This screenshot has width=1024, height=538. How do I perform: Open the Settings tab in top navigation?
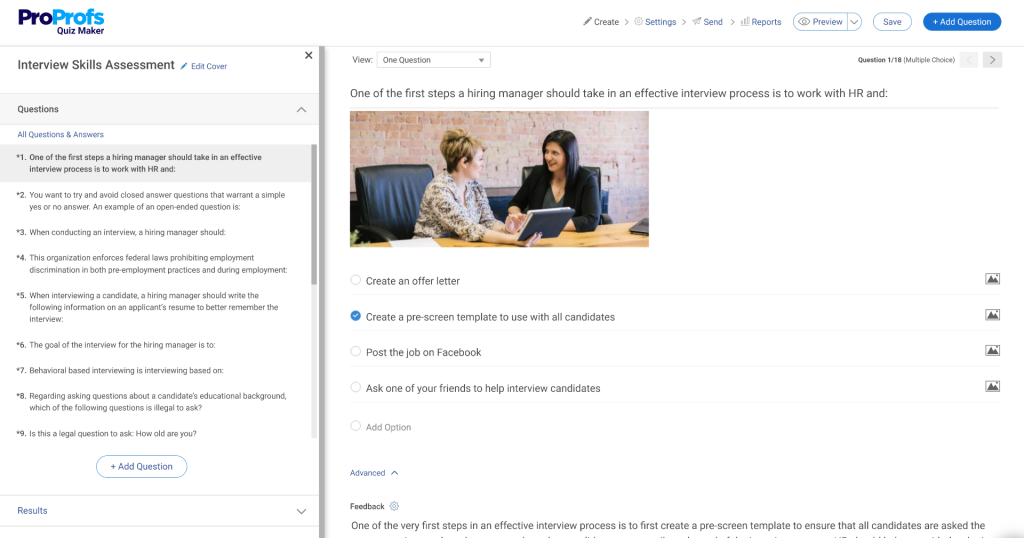coord(655,22)
